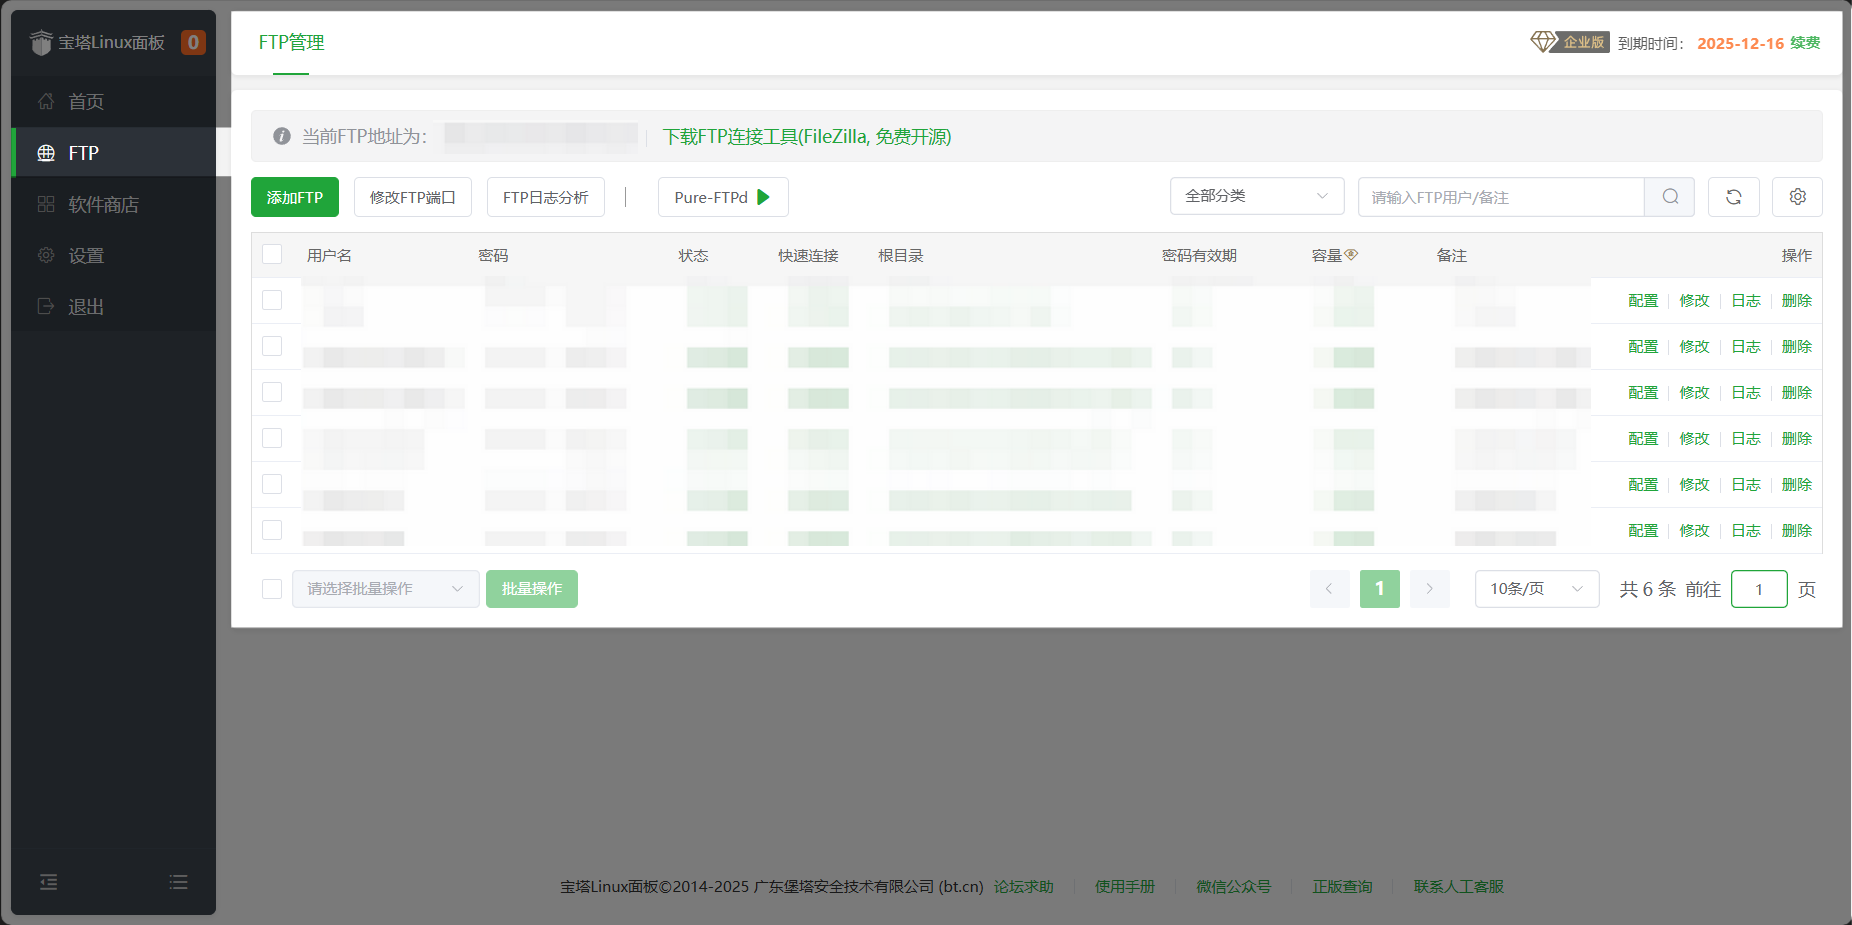Screen dimensions: 1852x925
Task: Open the FileZilla download link
Action: click(806, 137)
